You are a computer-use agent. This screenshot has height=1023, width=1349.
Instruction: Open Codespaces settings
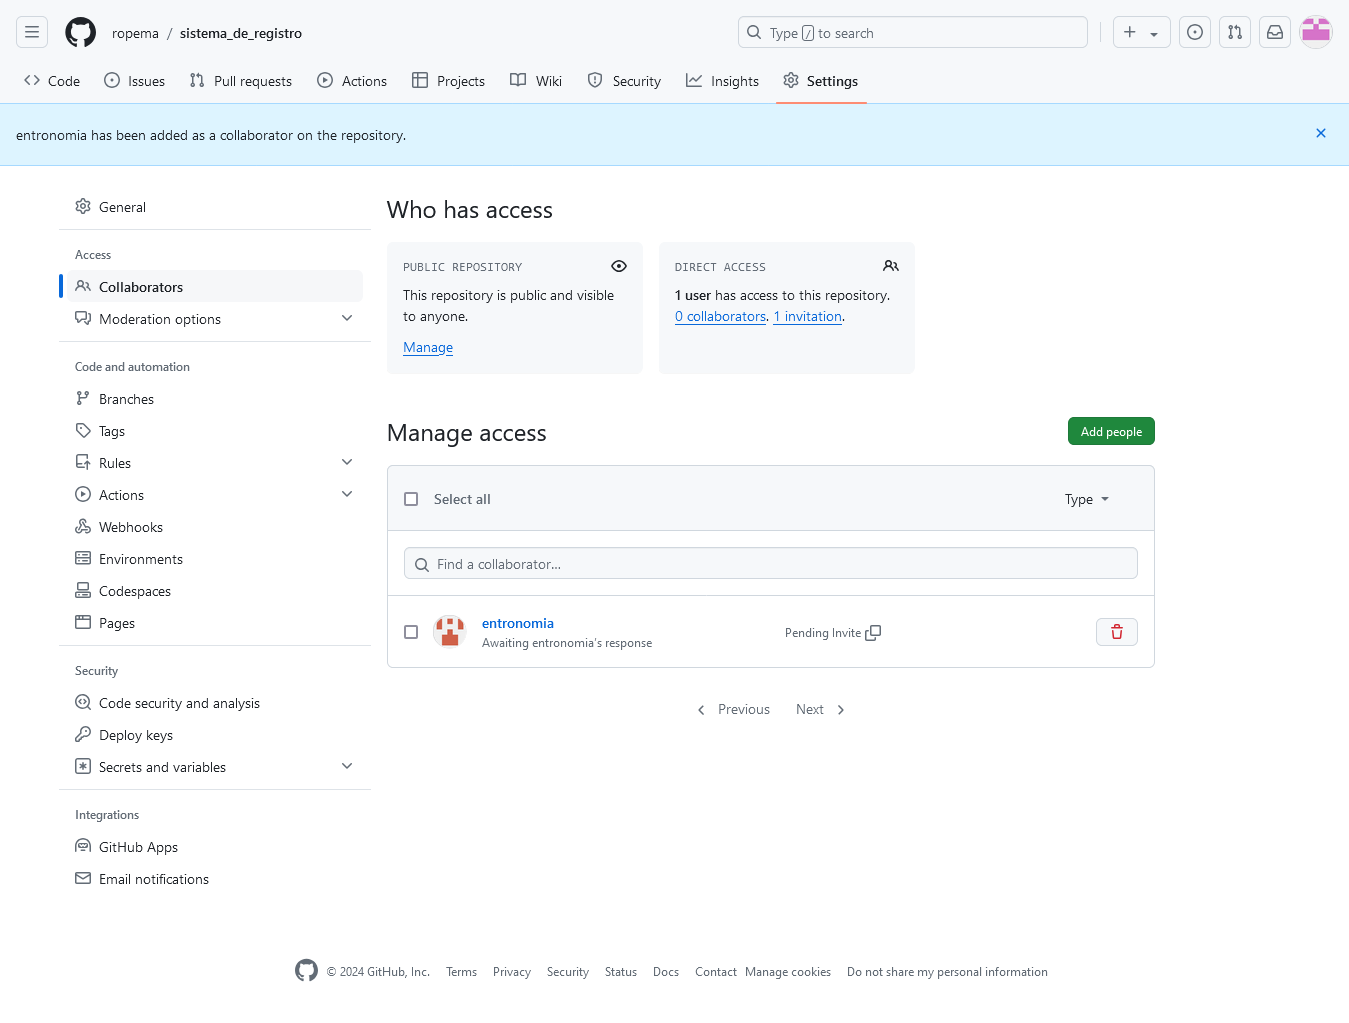click(215, 590)
